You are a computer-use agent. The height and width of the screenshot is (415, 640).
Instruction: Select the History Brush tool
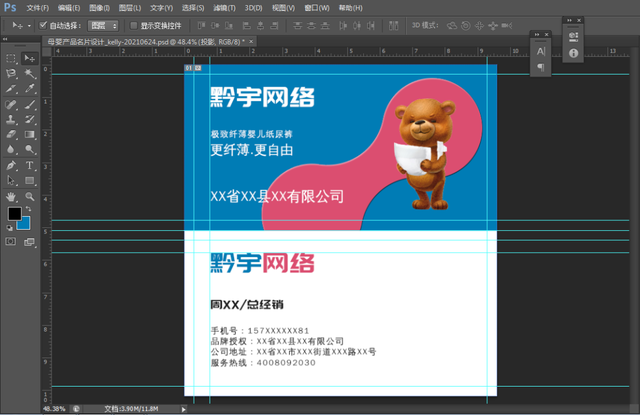(29, 120)
